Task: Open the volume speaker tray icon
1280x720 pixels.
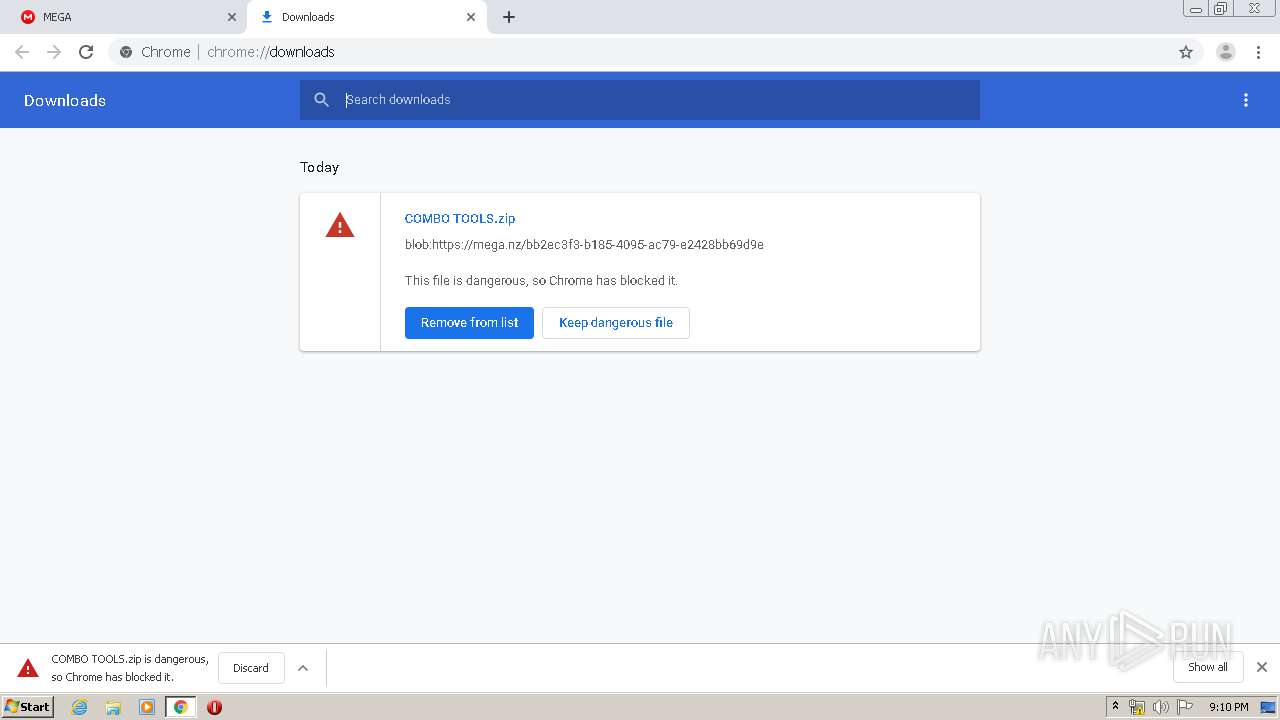Action: coord(1160,707)
